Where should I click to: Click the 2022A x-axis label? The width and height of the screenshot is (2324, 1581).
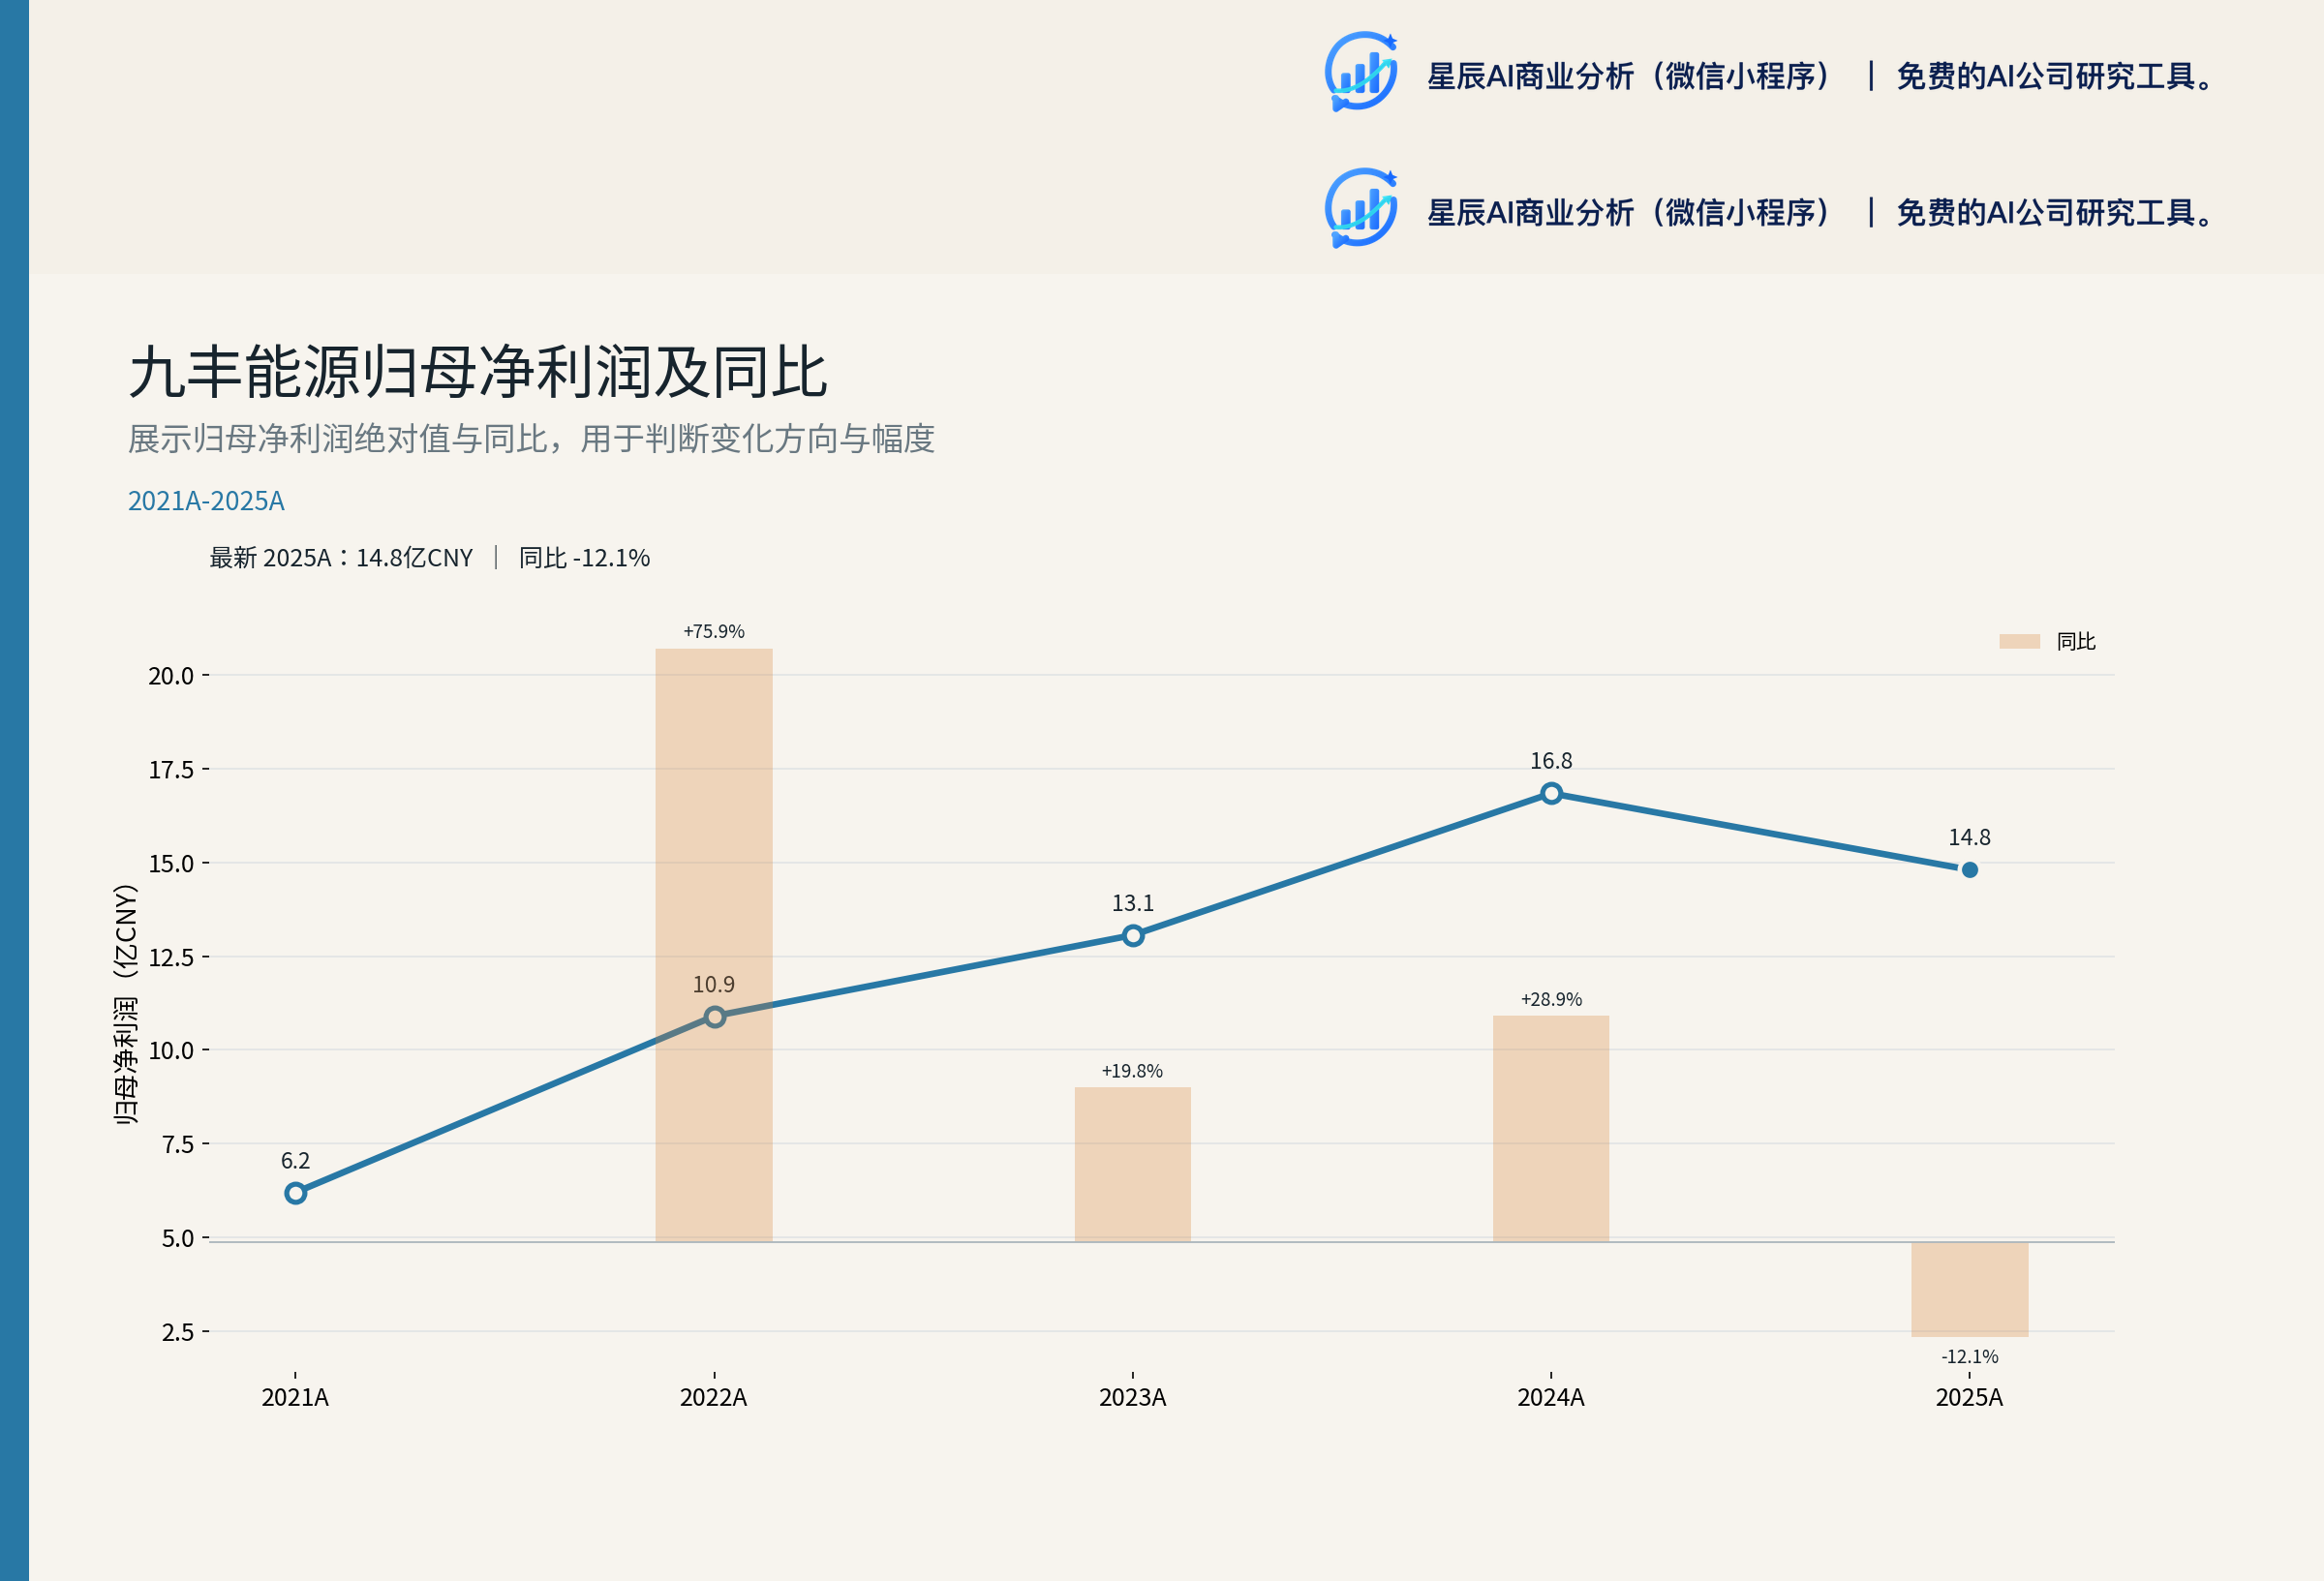[714, 1397]
